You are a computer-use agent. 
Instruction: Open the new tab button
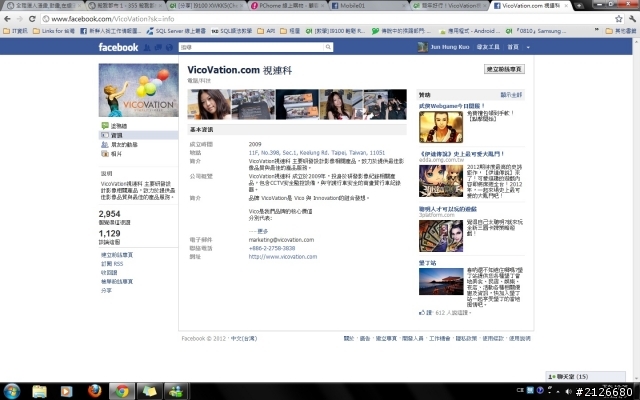point(579,6)
